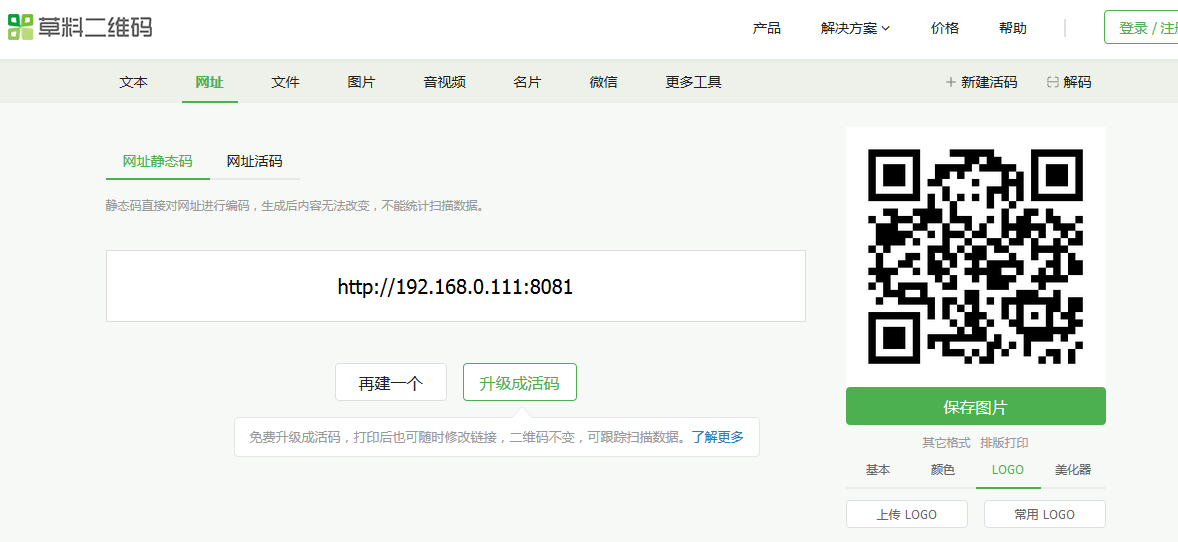Screen dimensions: 1178x542
Task: Click the URL input field
Action: tap(455, 286)
